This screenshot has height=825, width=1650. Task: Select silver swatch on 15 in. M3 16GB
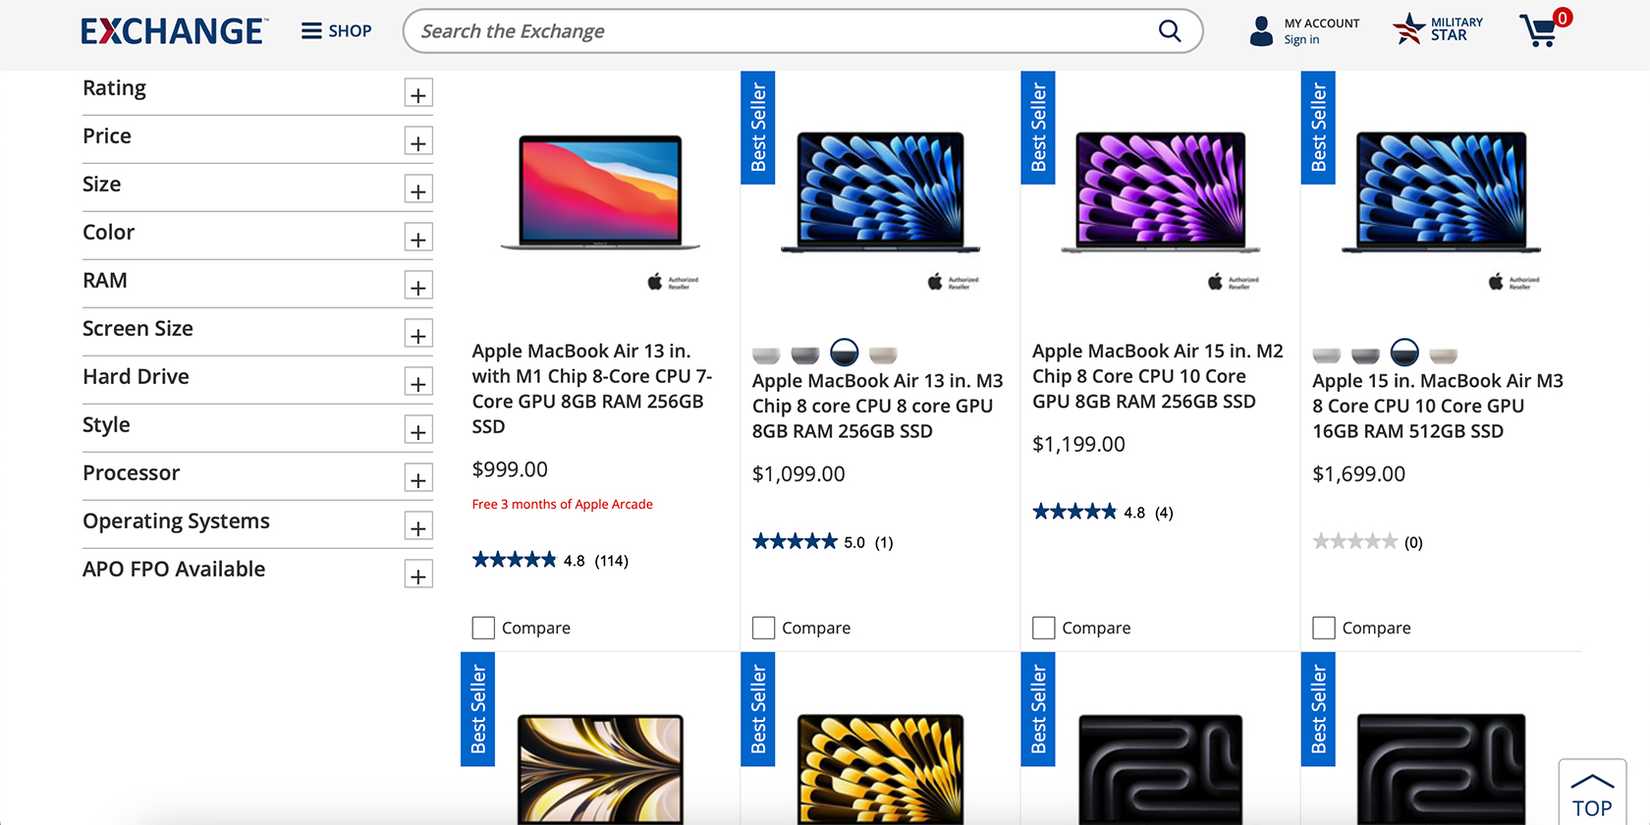click(x=1326, y=354)
